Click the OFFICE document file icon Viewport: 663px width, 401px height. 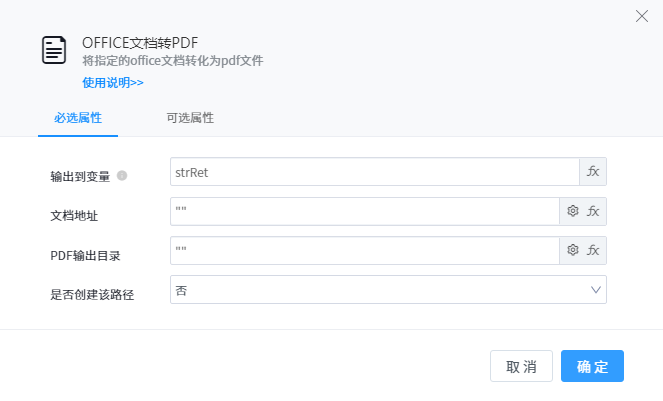click(54, 50)
